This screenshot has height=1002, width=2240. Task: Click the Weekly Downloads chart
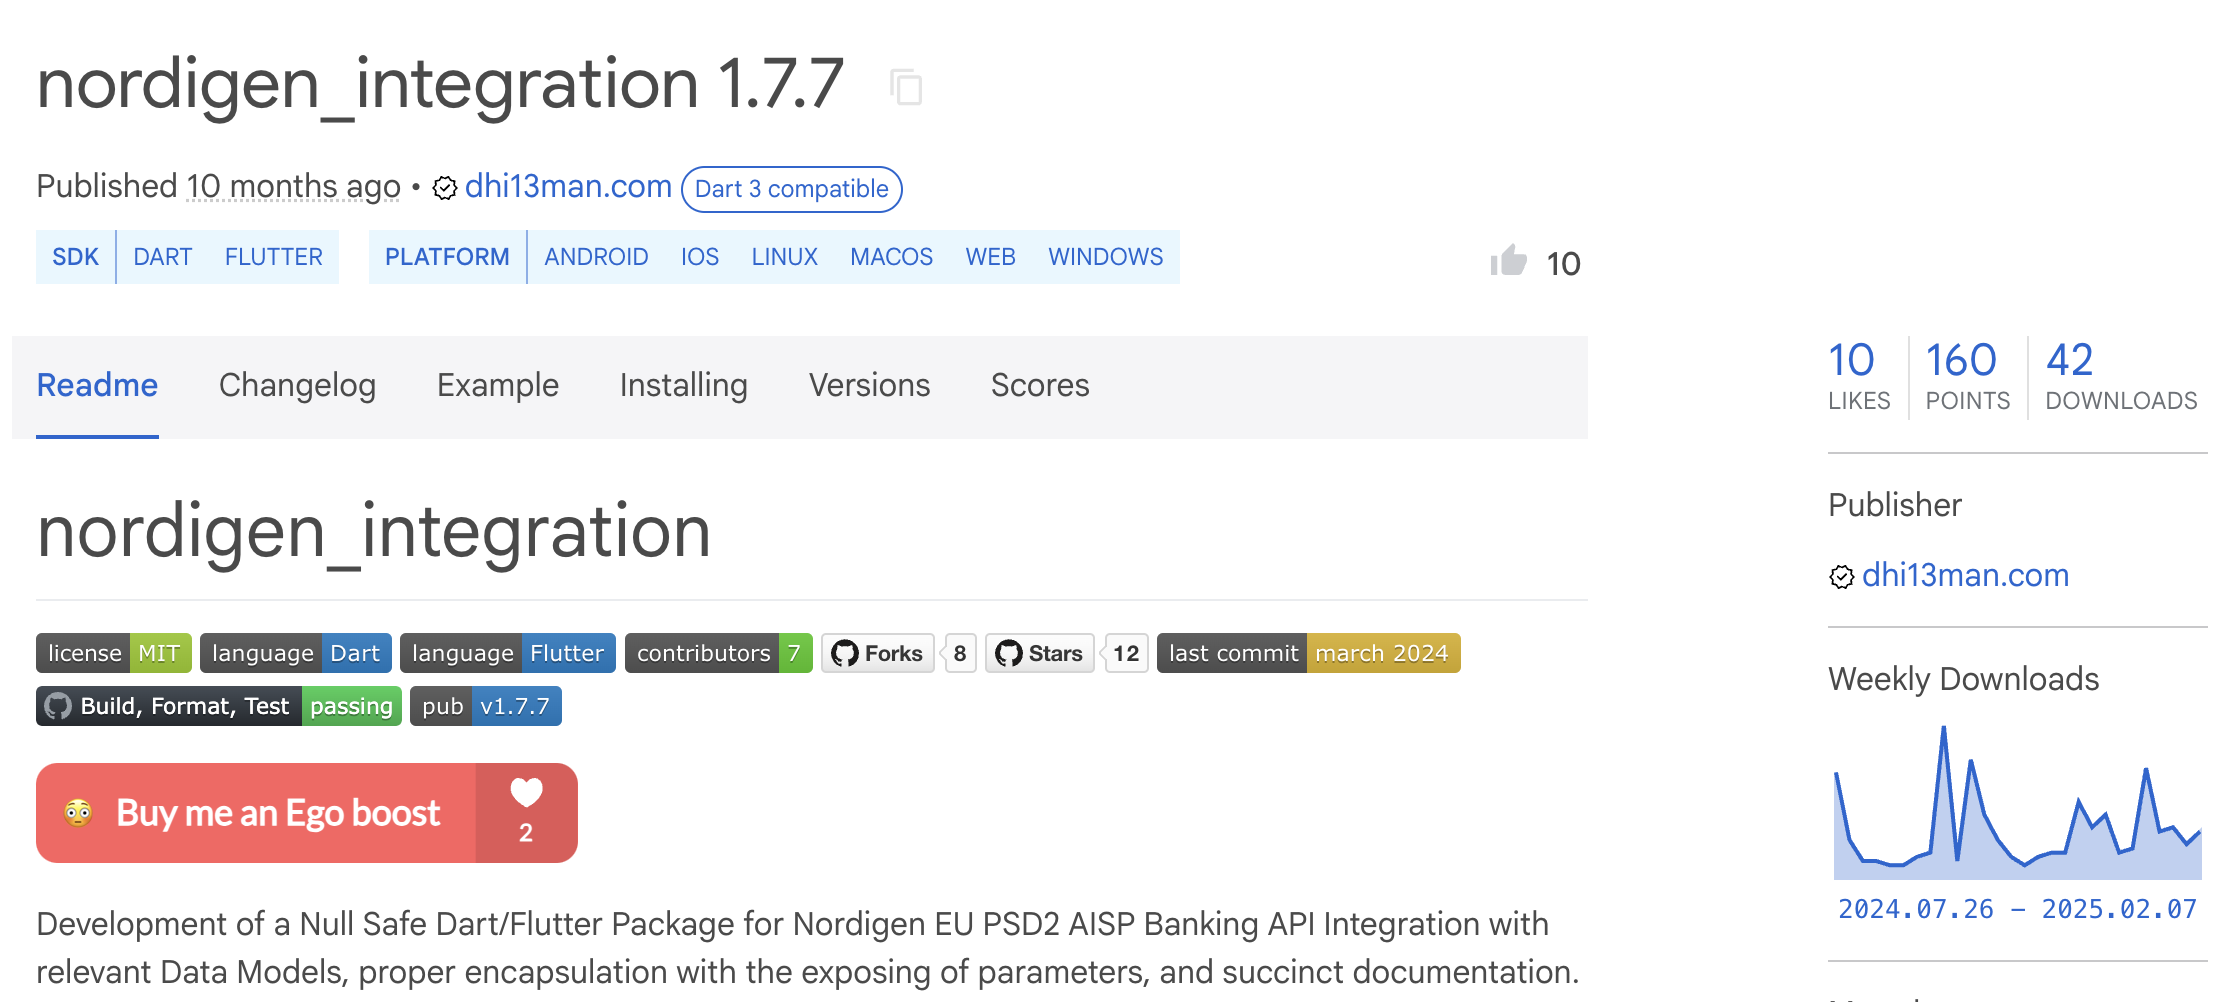[x=2016, y=800]
